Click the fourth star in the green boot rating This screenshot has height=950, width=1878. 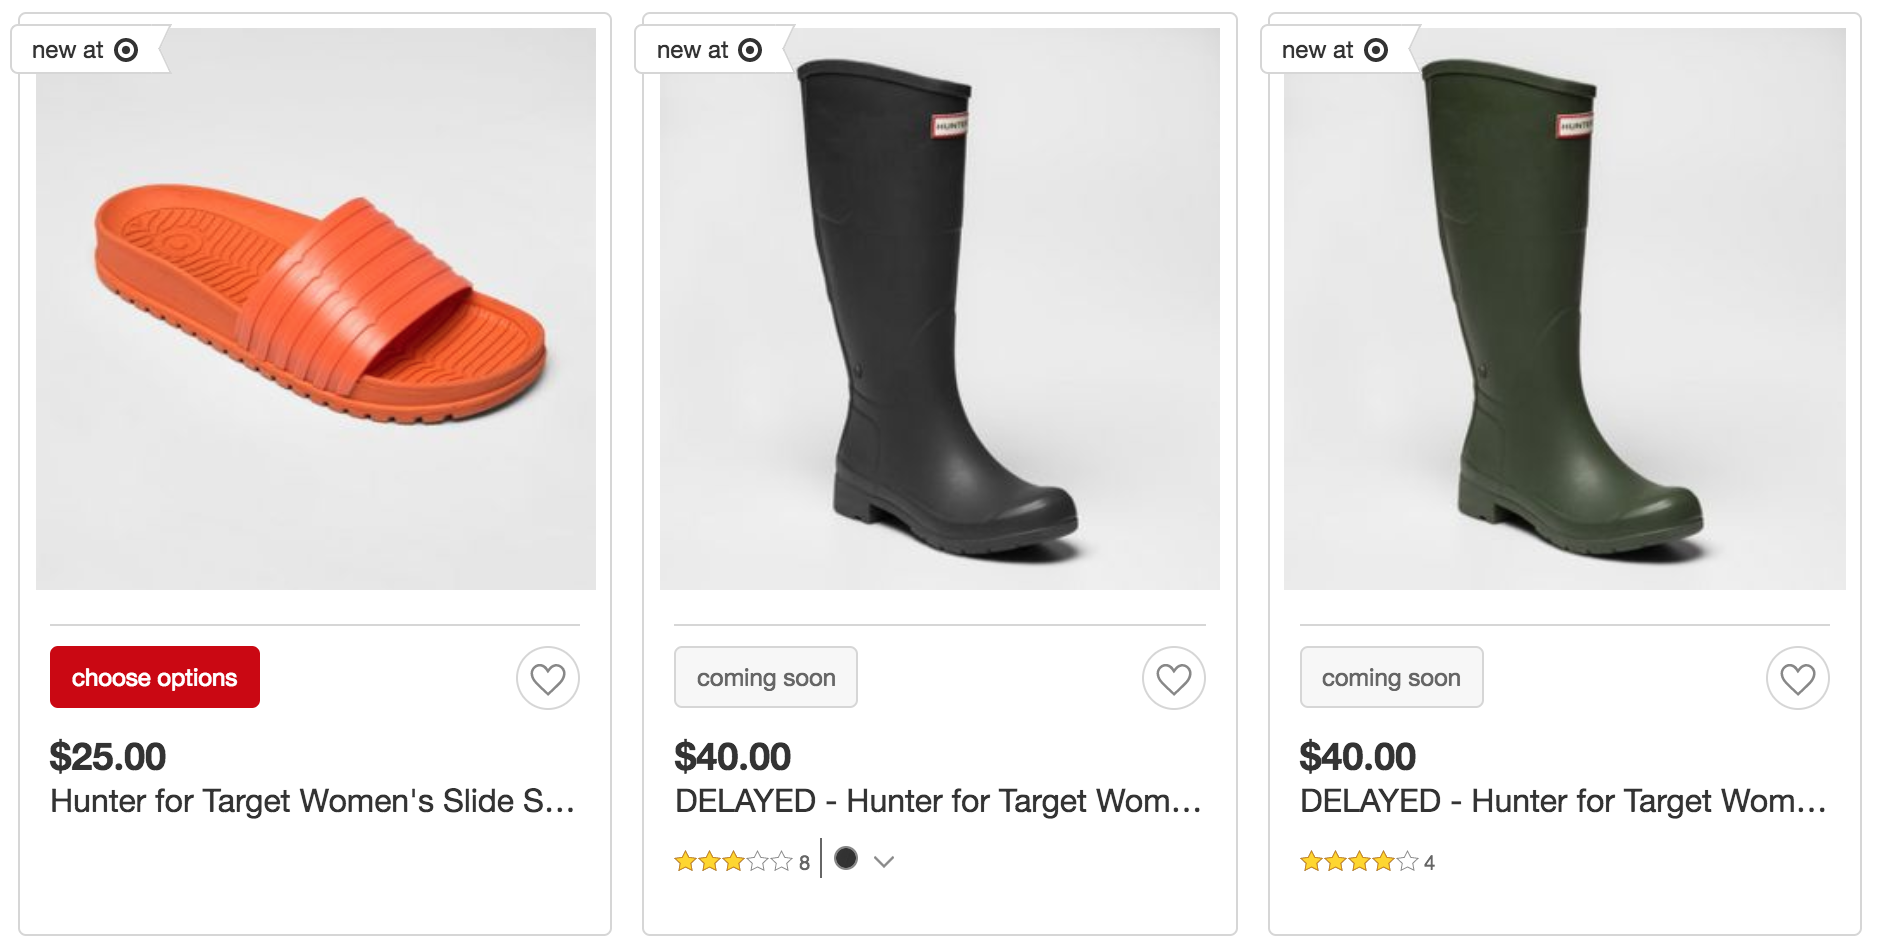1384,860
